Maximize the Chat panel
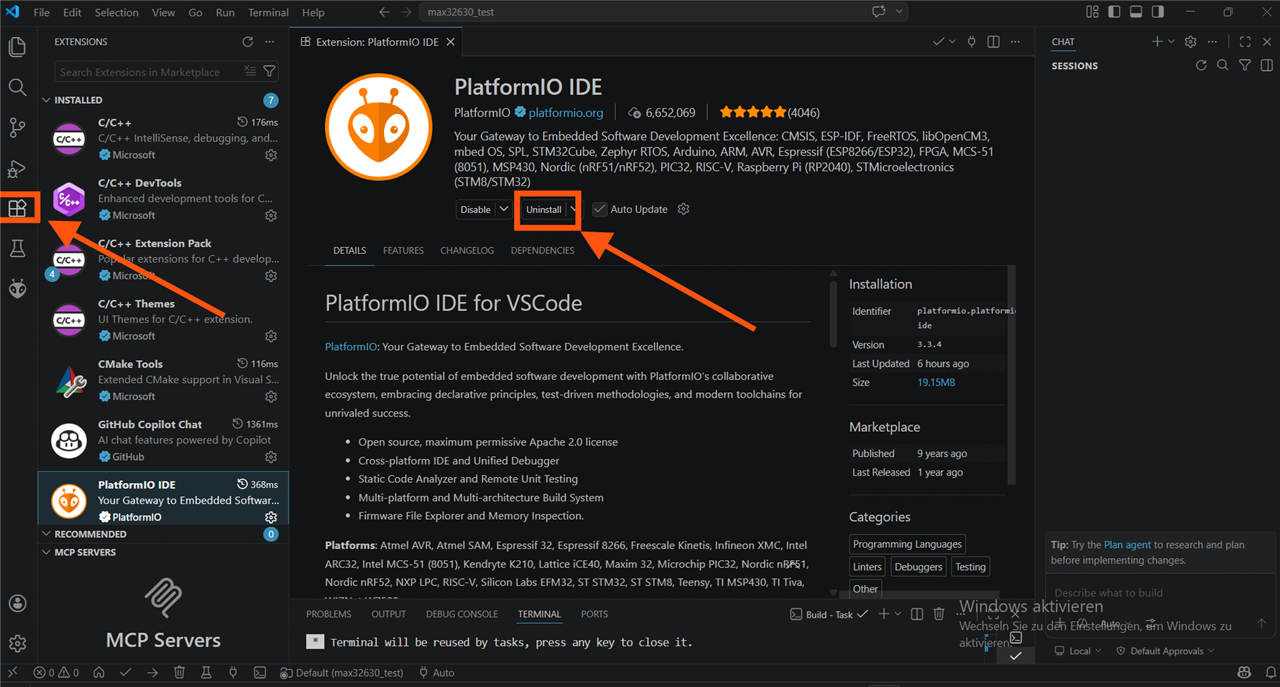This screenshot has height=687, width=1280. [x=1245, y=42]
